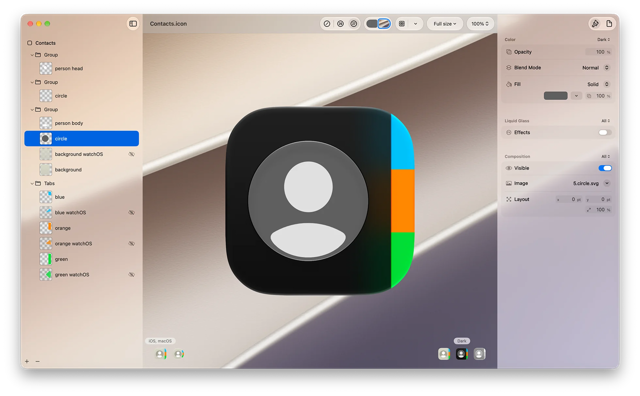This screenshot has height=396, width=640.
Task: Click the second circular overlay icon in toolbar
Action: pyautogui.click(x=340, y=24)
